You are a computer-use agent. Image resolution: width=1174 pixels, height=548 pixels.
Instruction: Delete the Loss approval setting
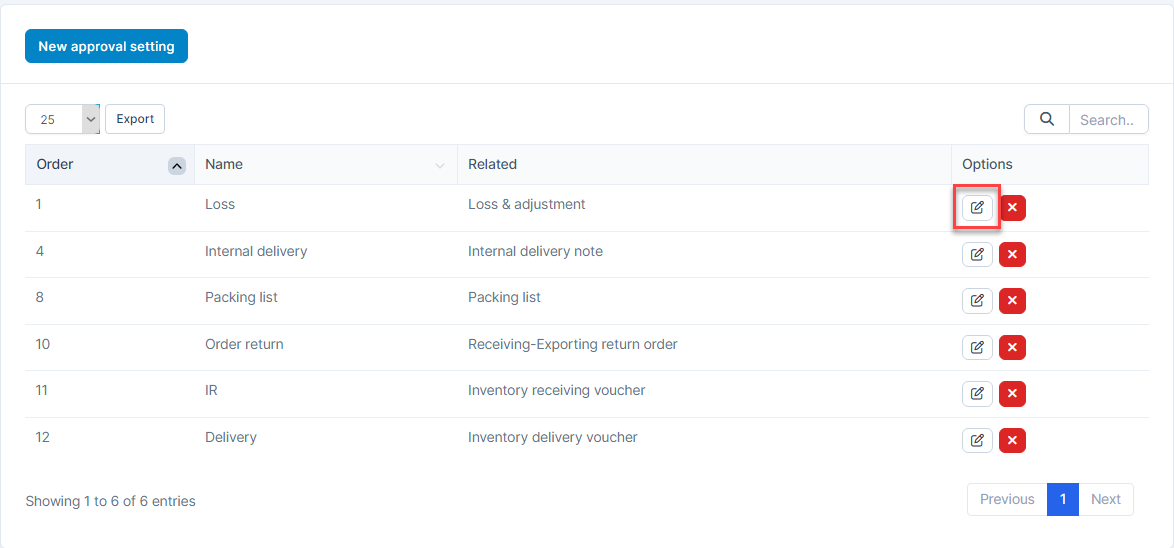pyautogui.click(x=1012, y=207)
